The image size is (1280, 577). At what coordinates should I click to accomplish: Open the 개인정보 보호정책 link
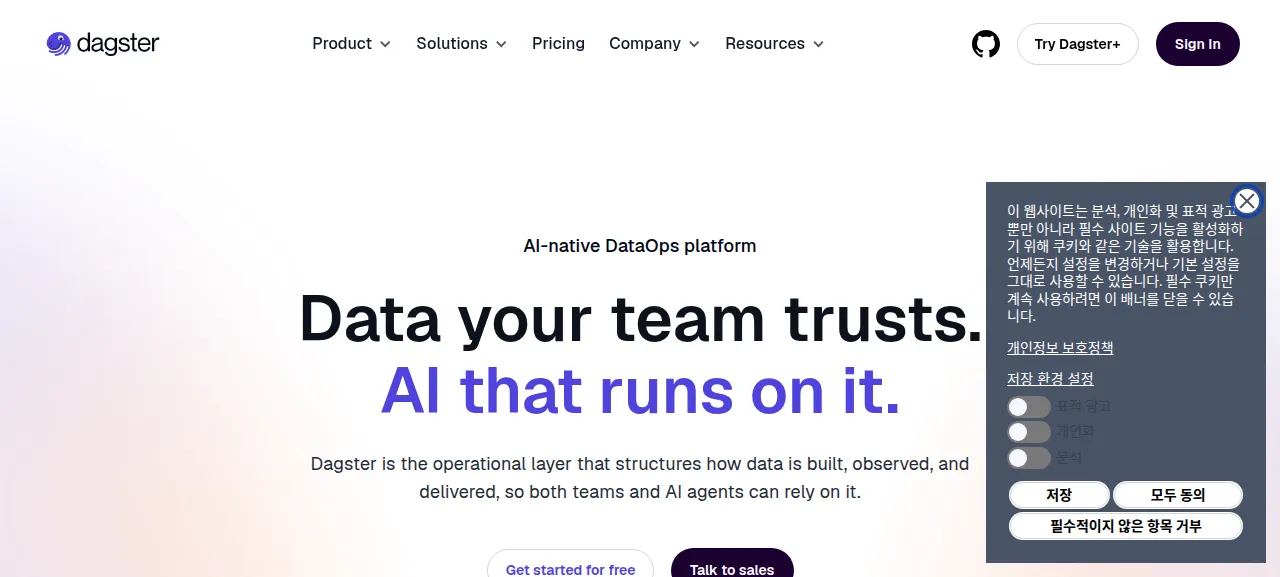[x=1060, y=348]
